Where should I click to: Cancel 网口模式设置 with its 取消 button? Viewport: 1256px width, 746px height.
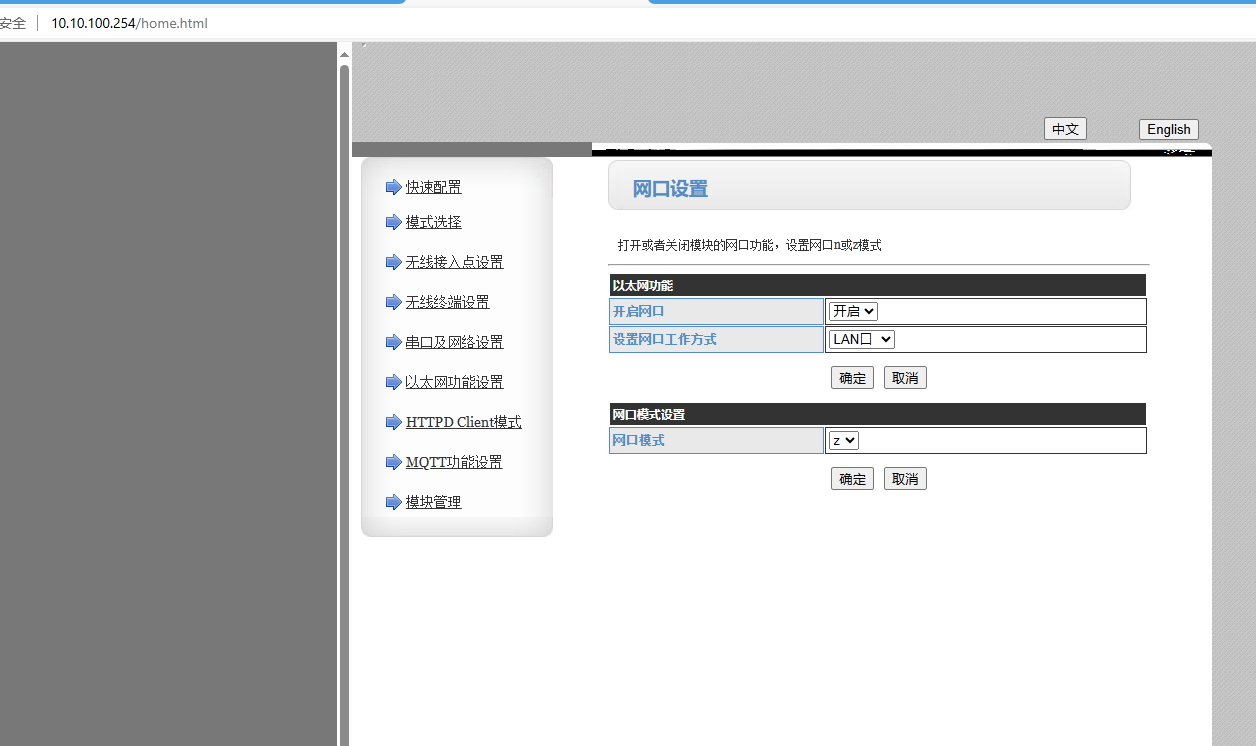click(905, 479)
